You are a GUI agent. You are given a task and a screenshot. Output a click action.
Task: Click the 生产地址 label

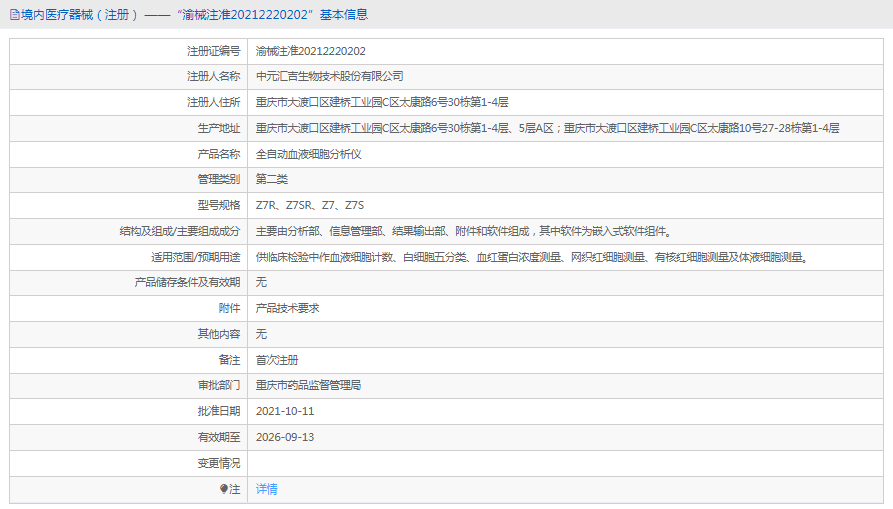tap(219, 128)
